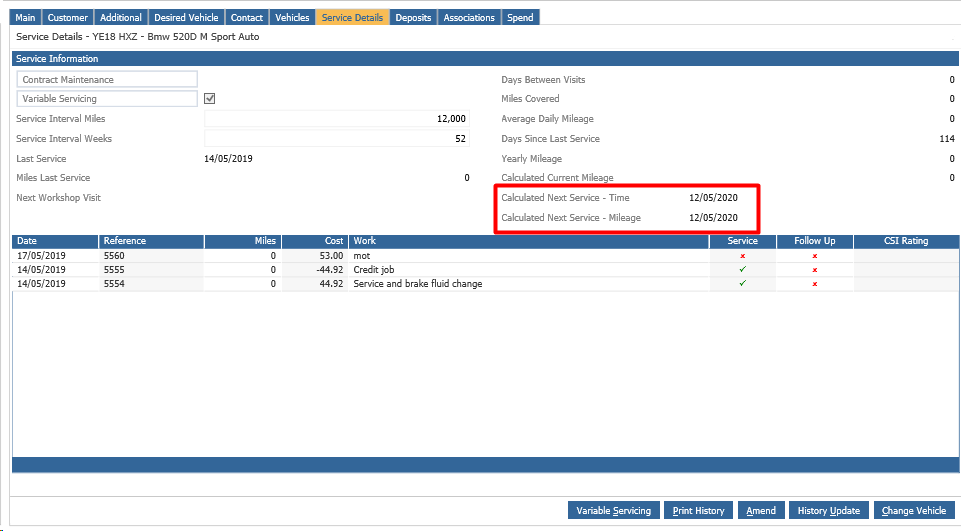Click the red cross Service icon for mot
Viewport: 961px width, 531px height.
742,256
